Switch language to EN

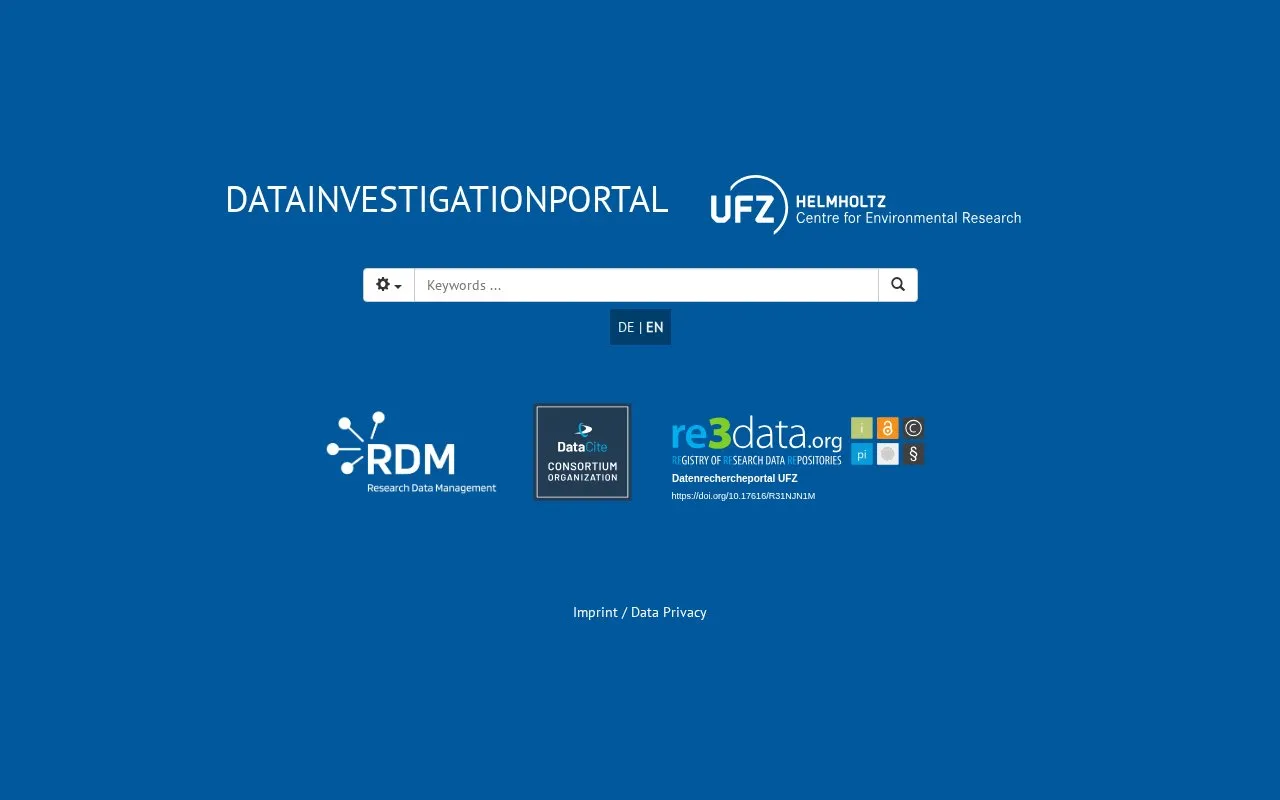click(655, 327)
